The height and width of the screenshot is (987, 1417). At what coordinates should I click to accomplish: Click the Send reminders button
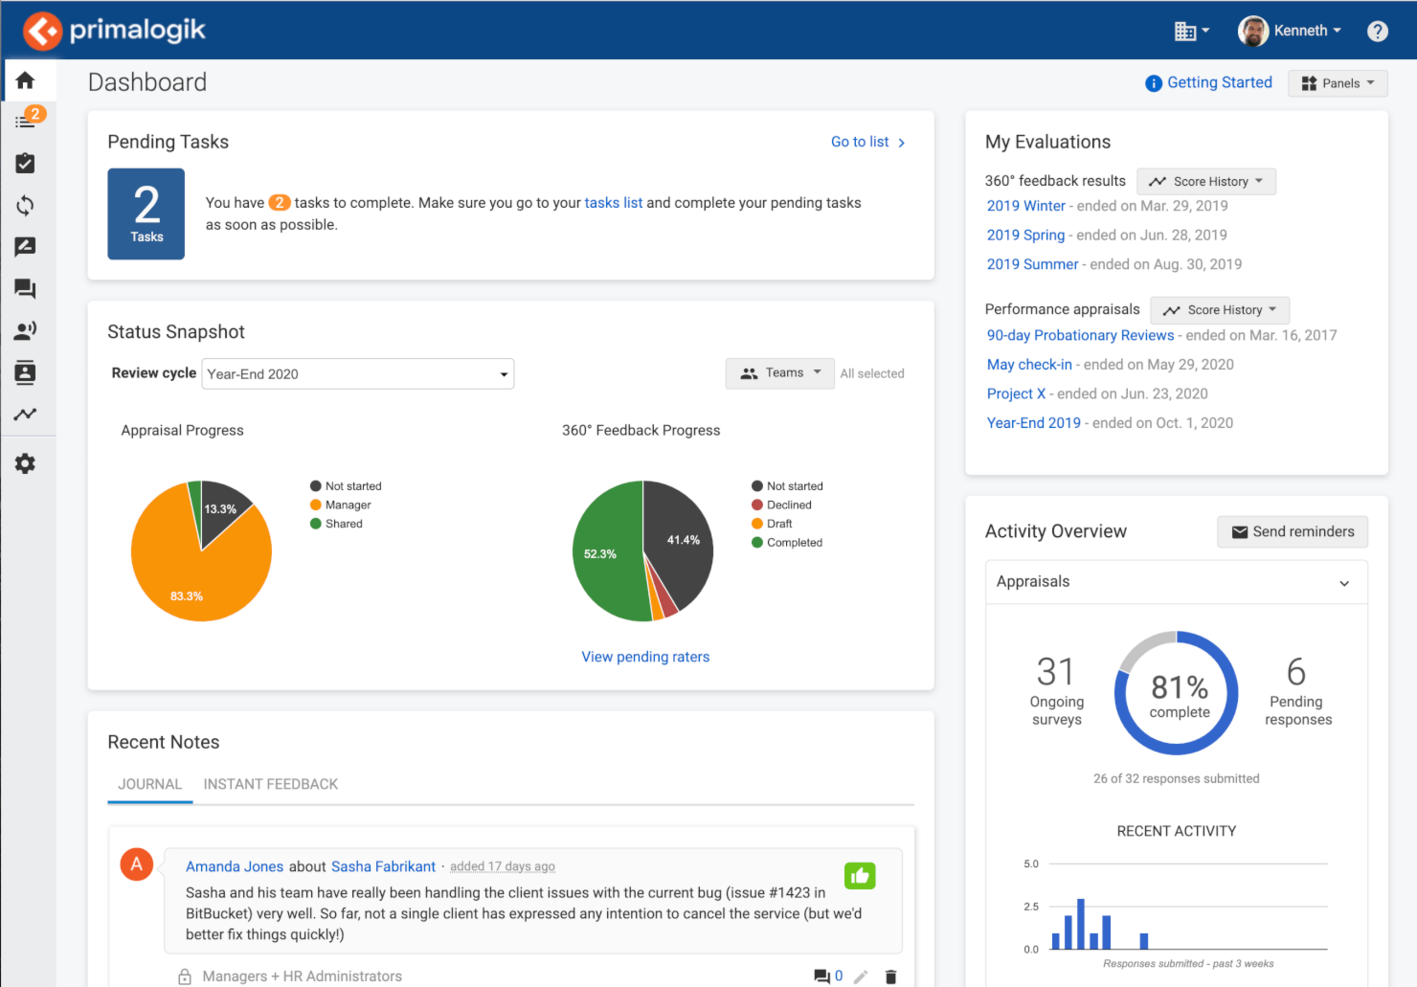(1292, 532)
